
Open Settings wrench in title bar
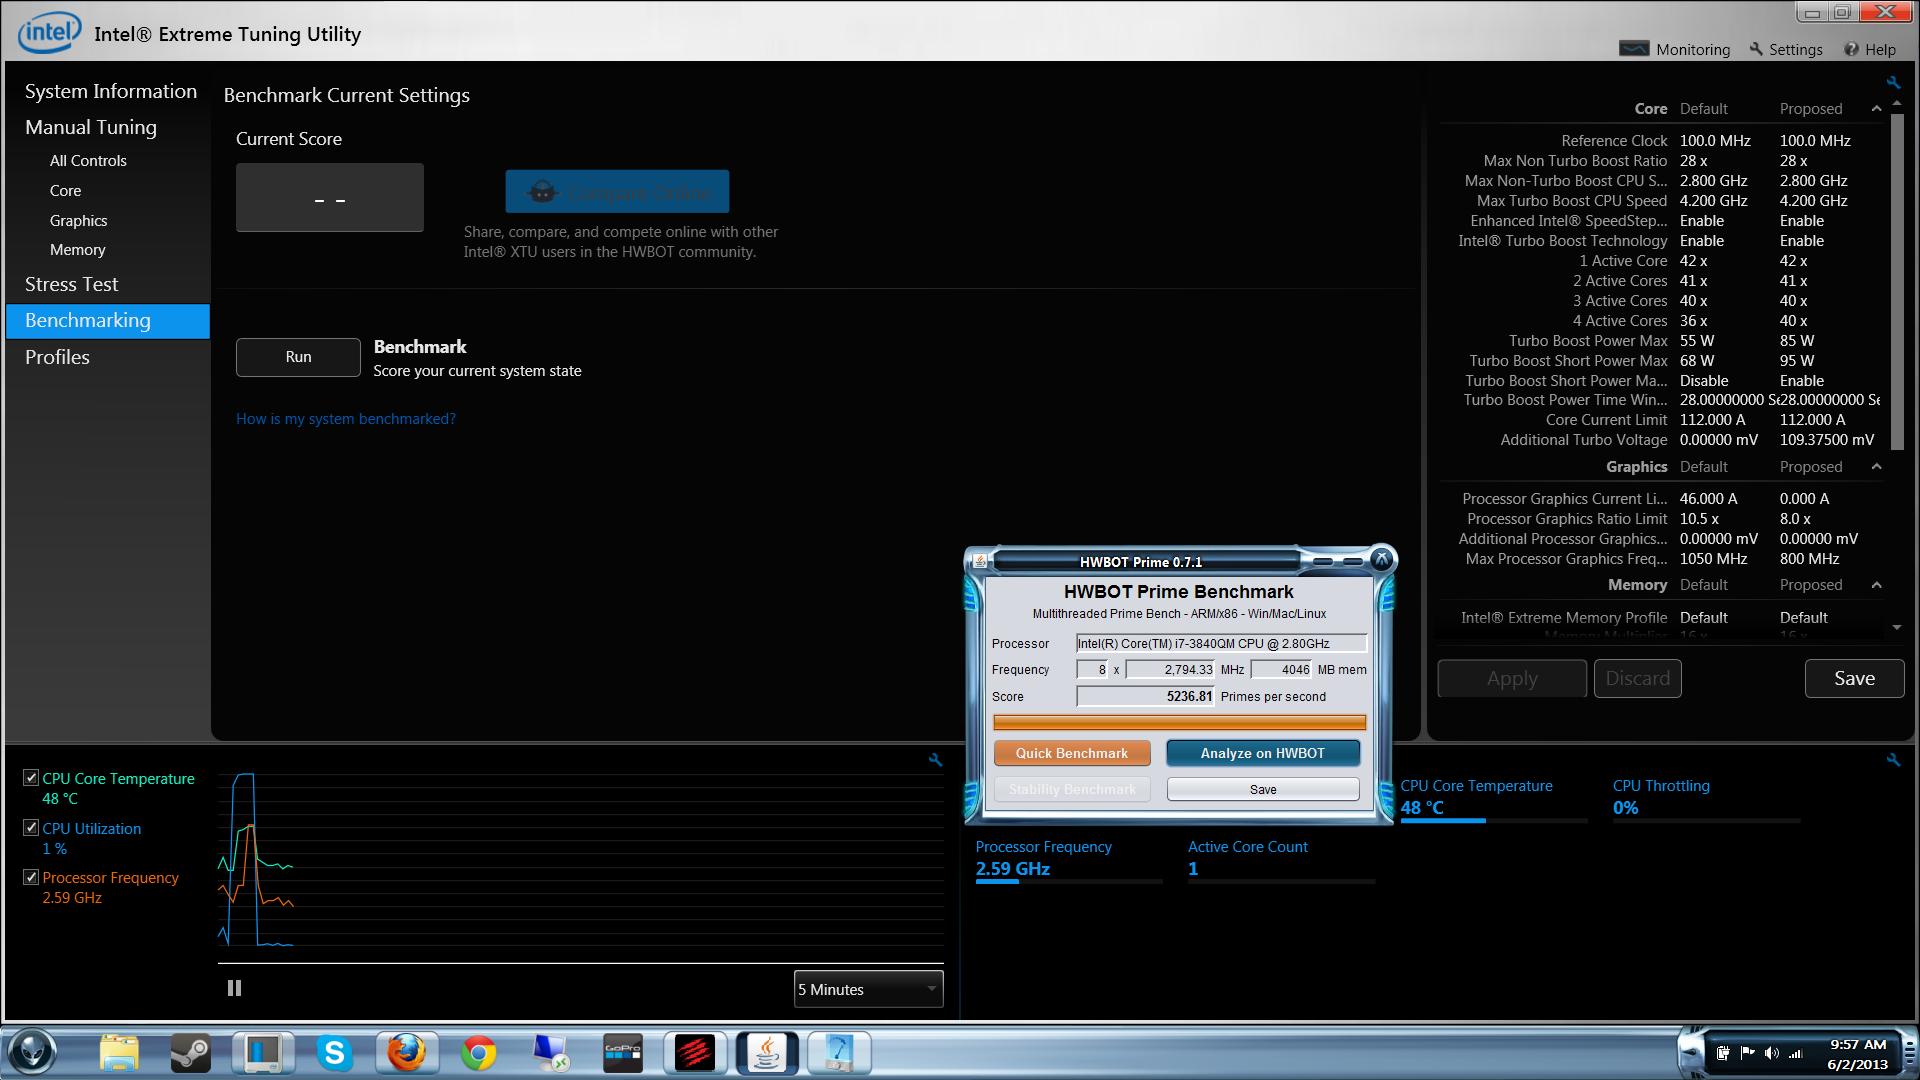coord(1756,49)
